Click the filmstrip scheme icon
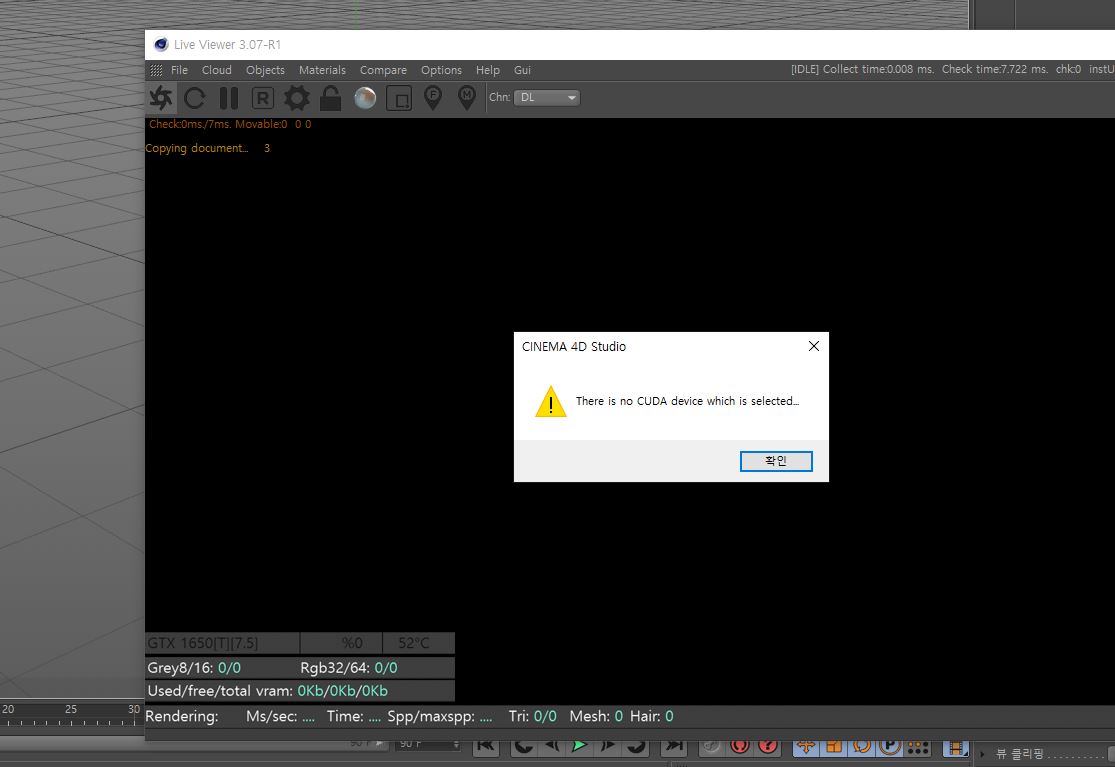1115x767 pixels. (956, 747)
